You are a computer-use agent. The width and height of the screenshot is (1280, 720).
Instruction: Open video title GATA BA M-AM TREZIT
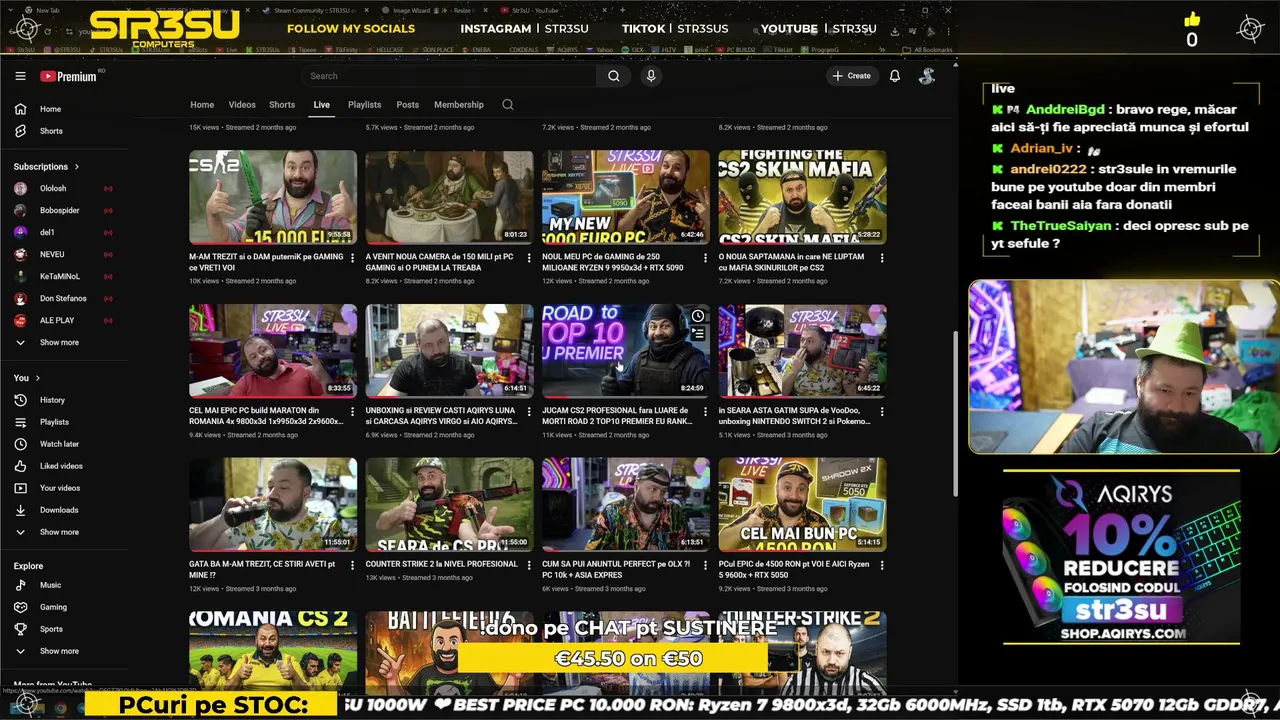263,570
